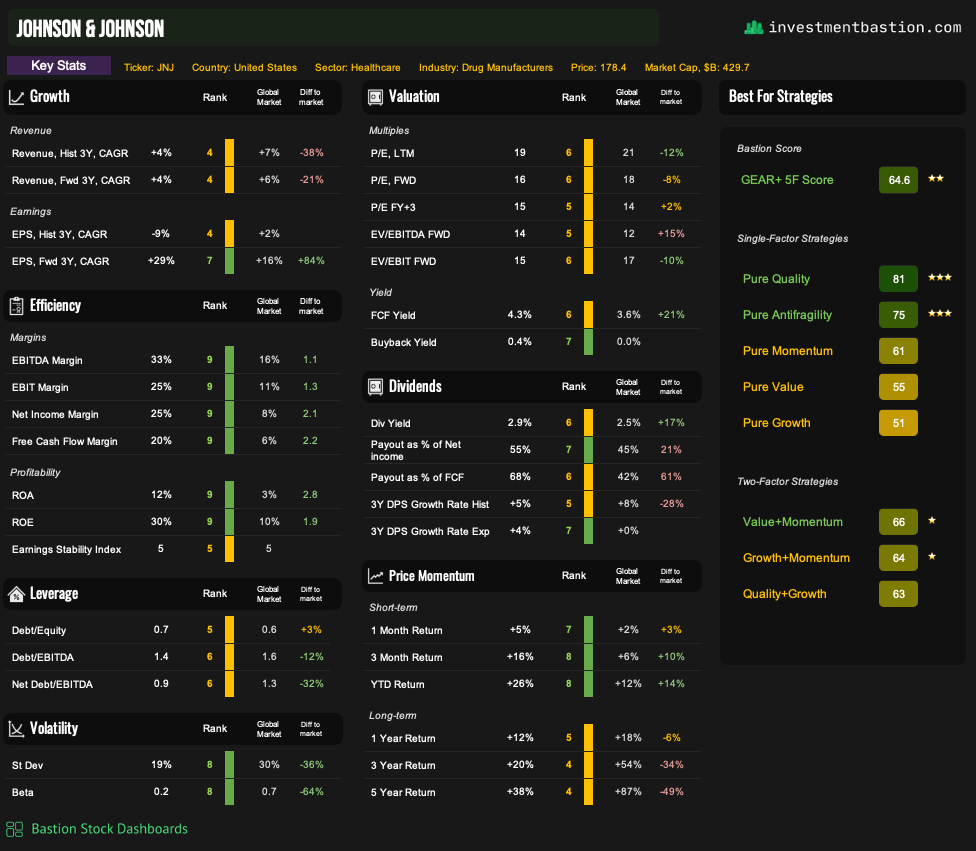Click the 66 Value+Momentum badge
Screen dimensions: 976x851
(x=898, y=522)
